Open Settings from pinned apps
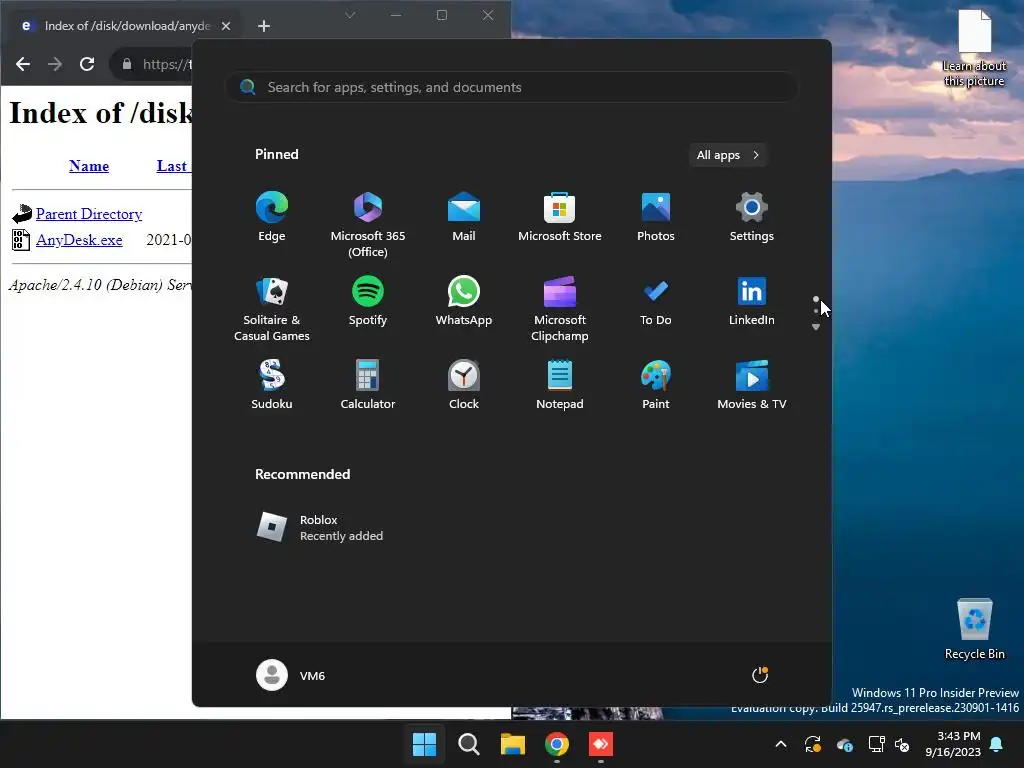This screenshot has height=768, width=1024. click(x=752, y=217)
